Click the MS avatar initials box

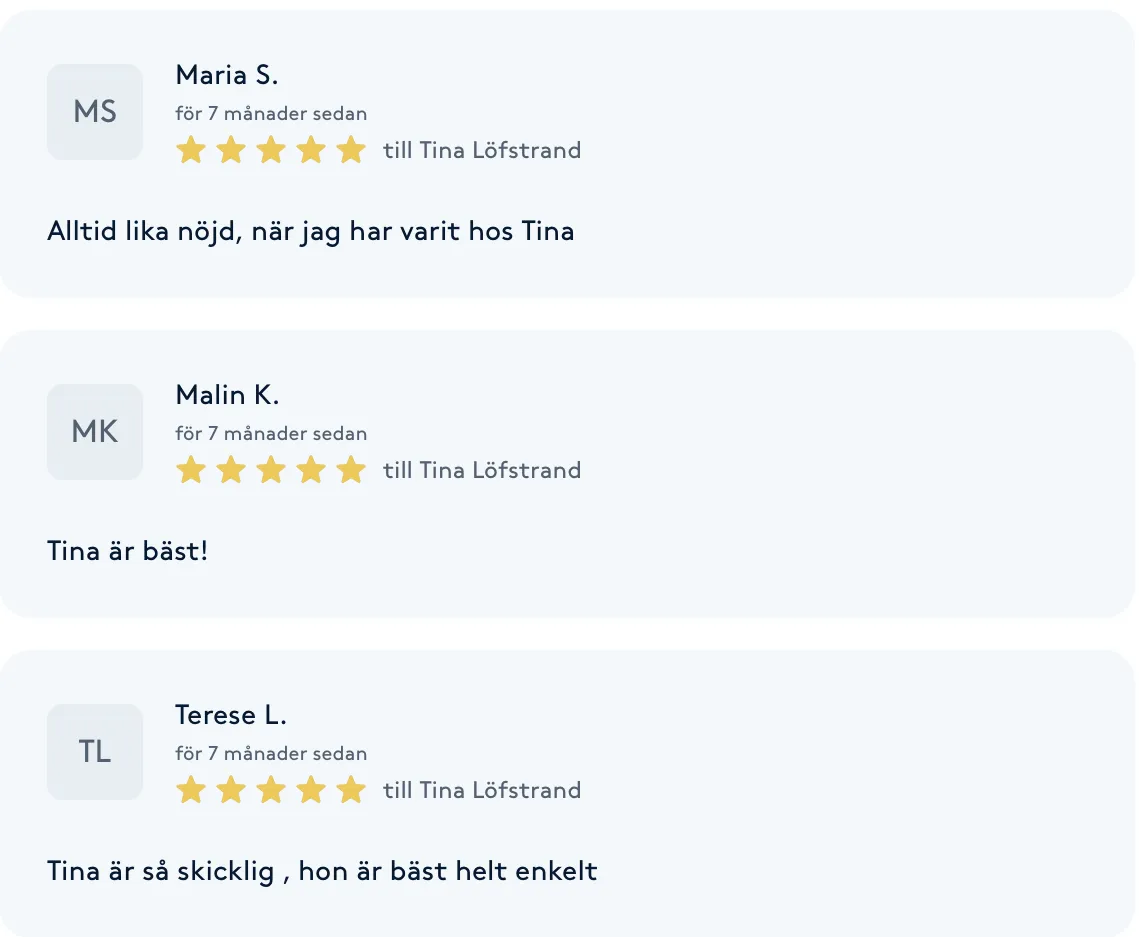[x=95, y=112]
